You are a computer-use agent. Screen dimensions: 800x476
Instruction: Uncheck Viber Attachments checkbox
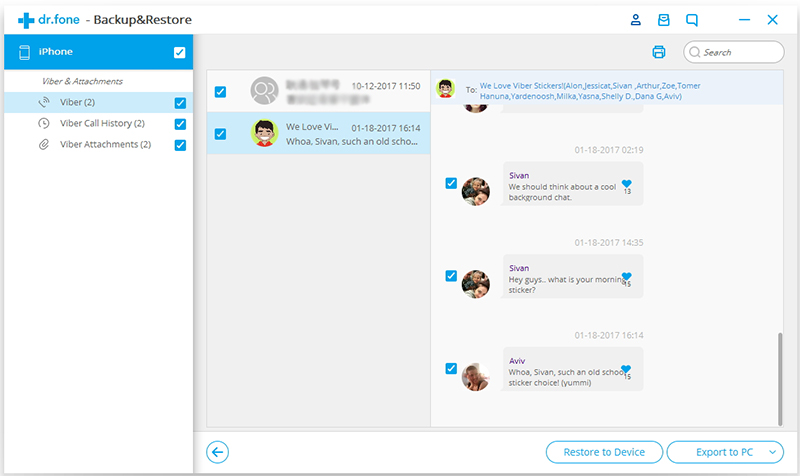coord(180,145)
